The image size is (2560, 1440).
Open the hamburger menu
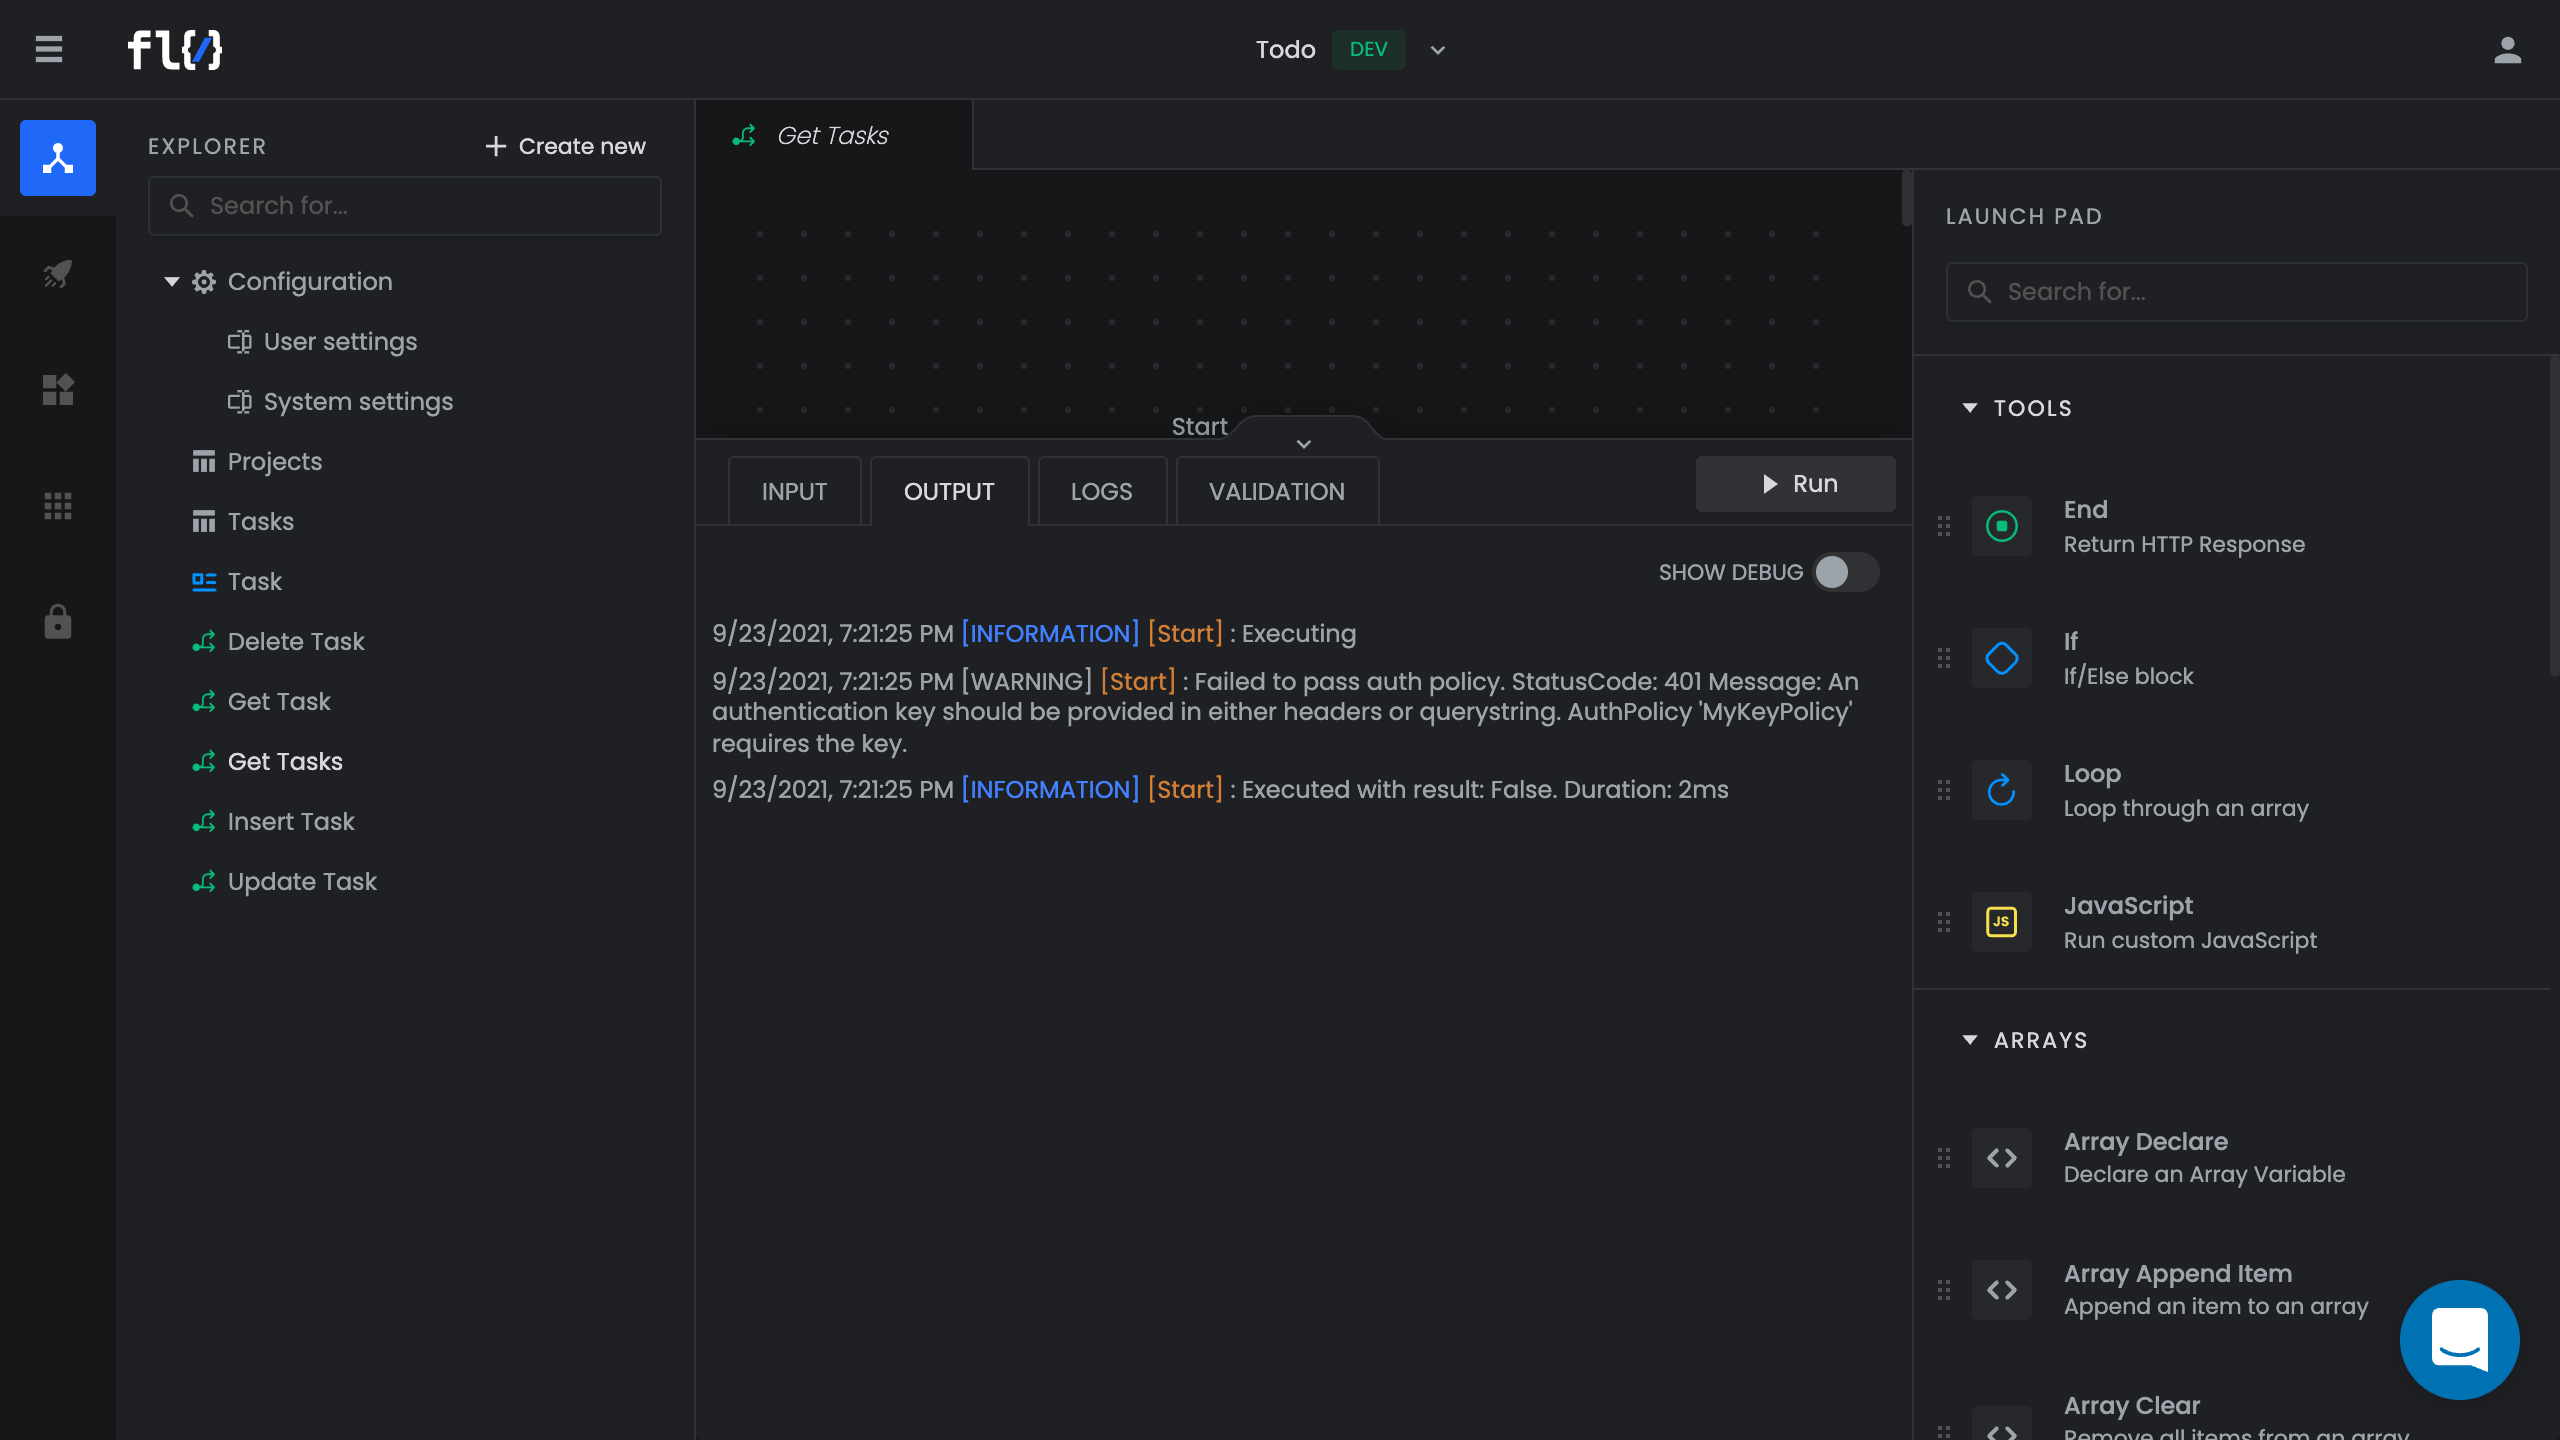(49, 49)
